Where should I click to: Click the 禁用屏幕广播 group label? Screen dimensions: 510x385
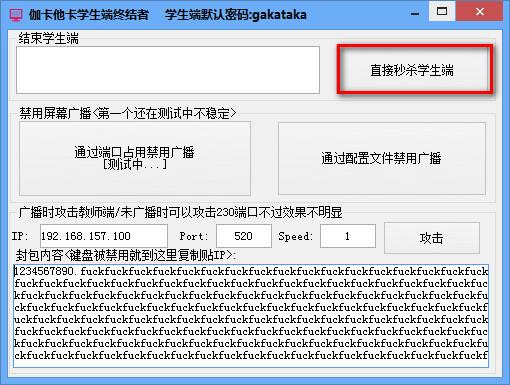(128, 113)
